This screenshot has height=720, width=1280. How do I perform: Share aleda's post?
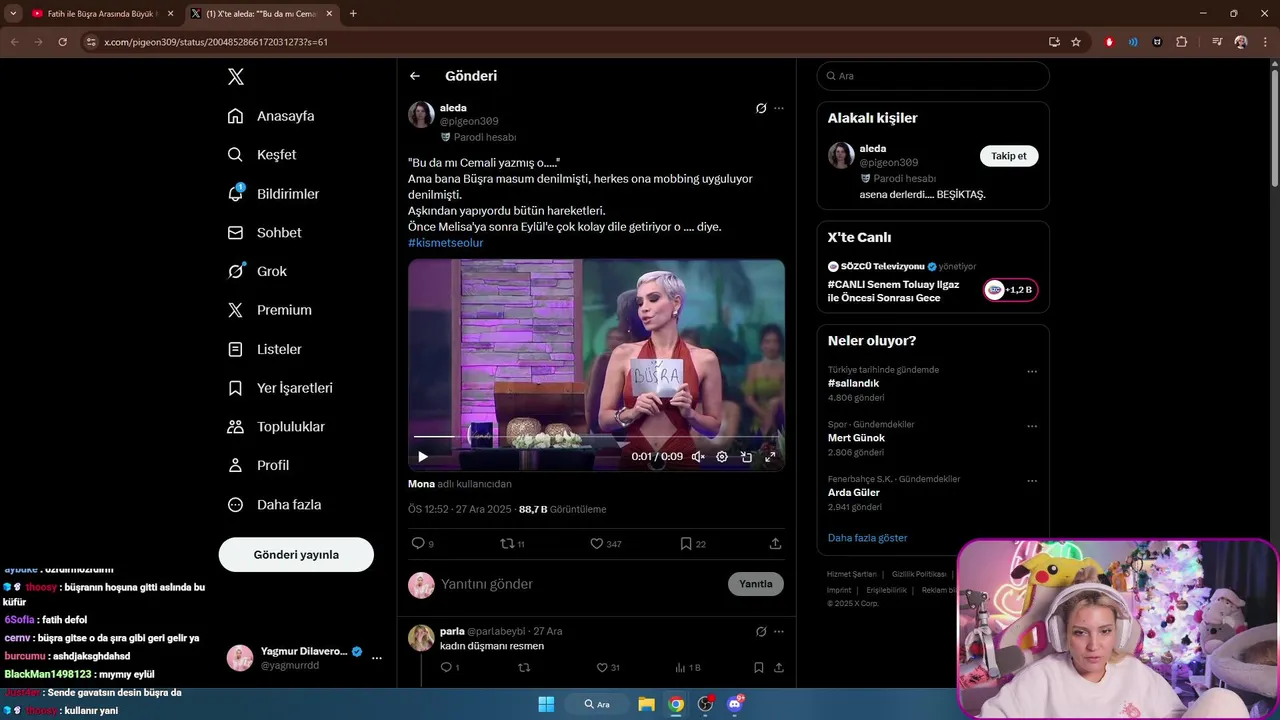click(775, 544)
